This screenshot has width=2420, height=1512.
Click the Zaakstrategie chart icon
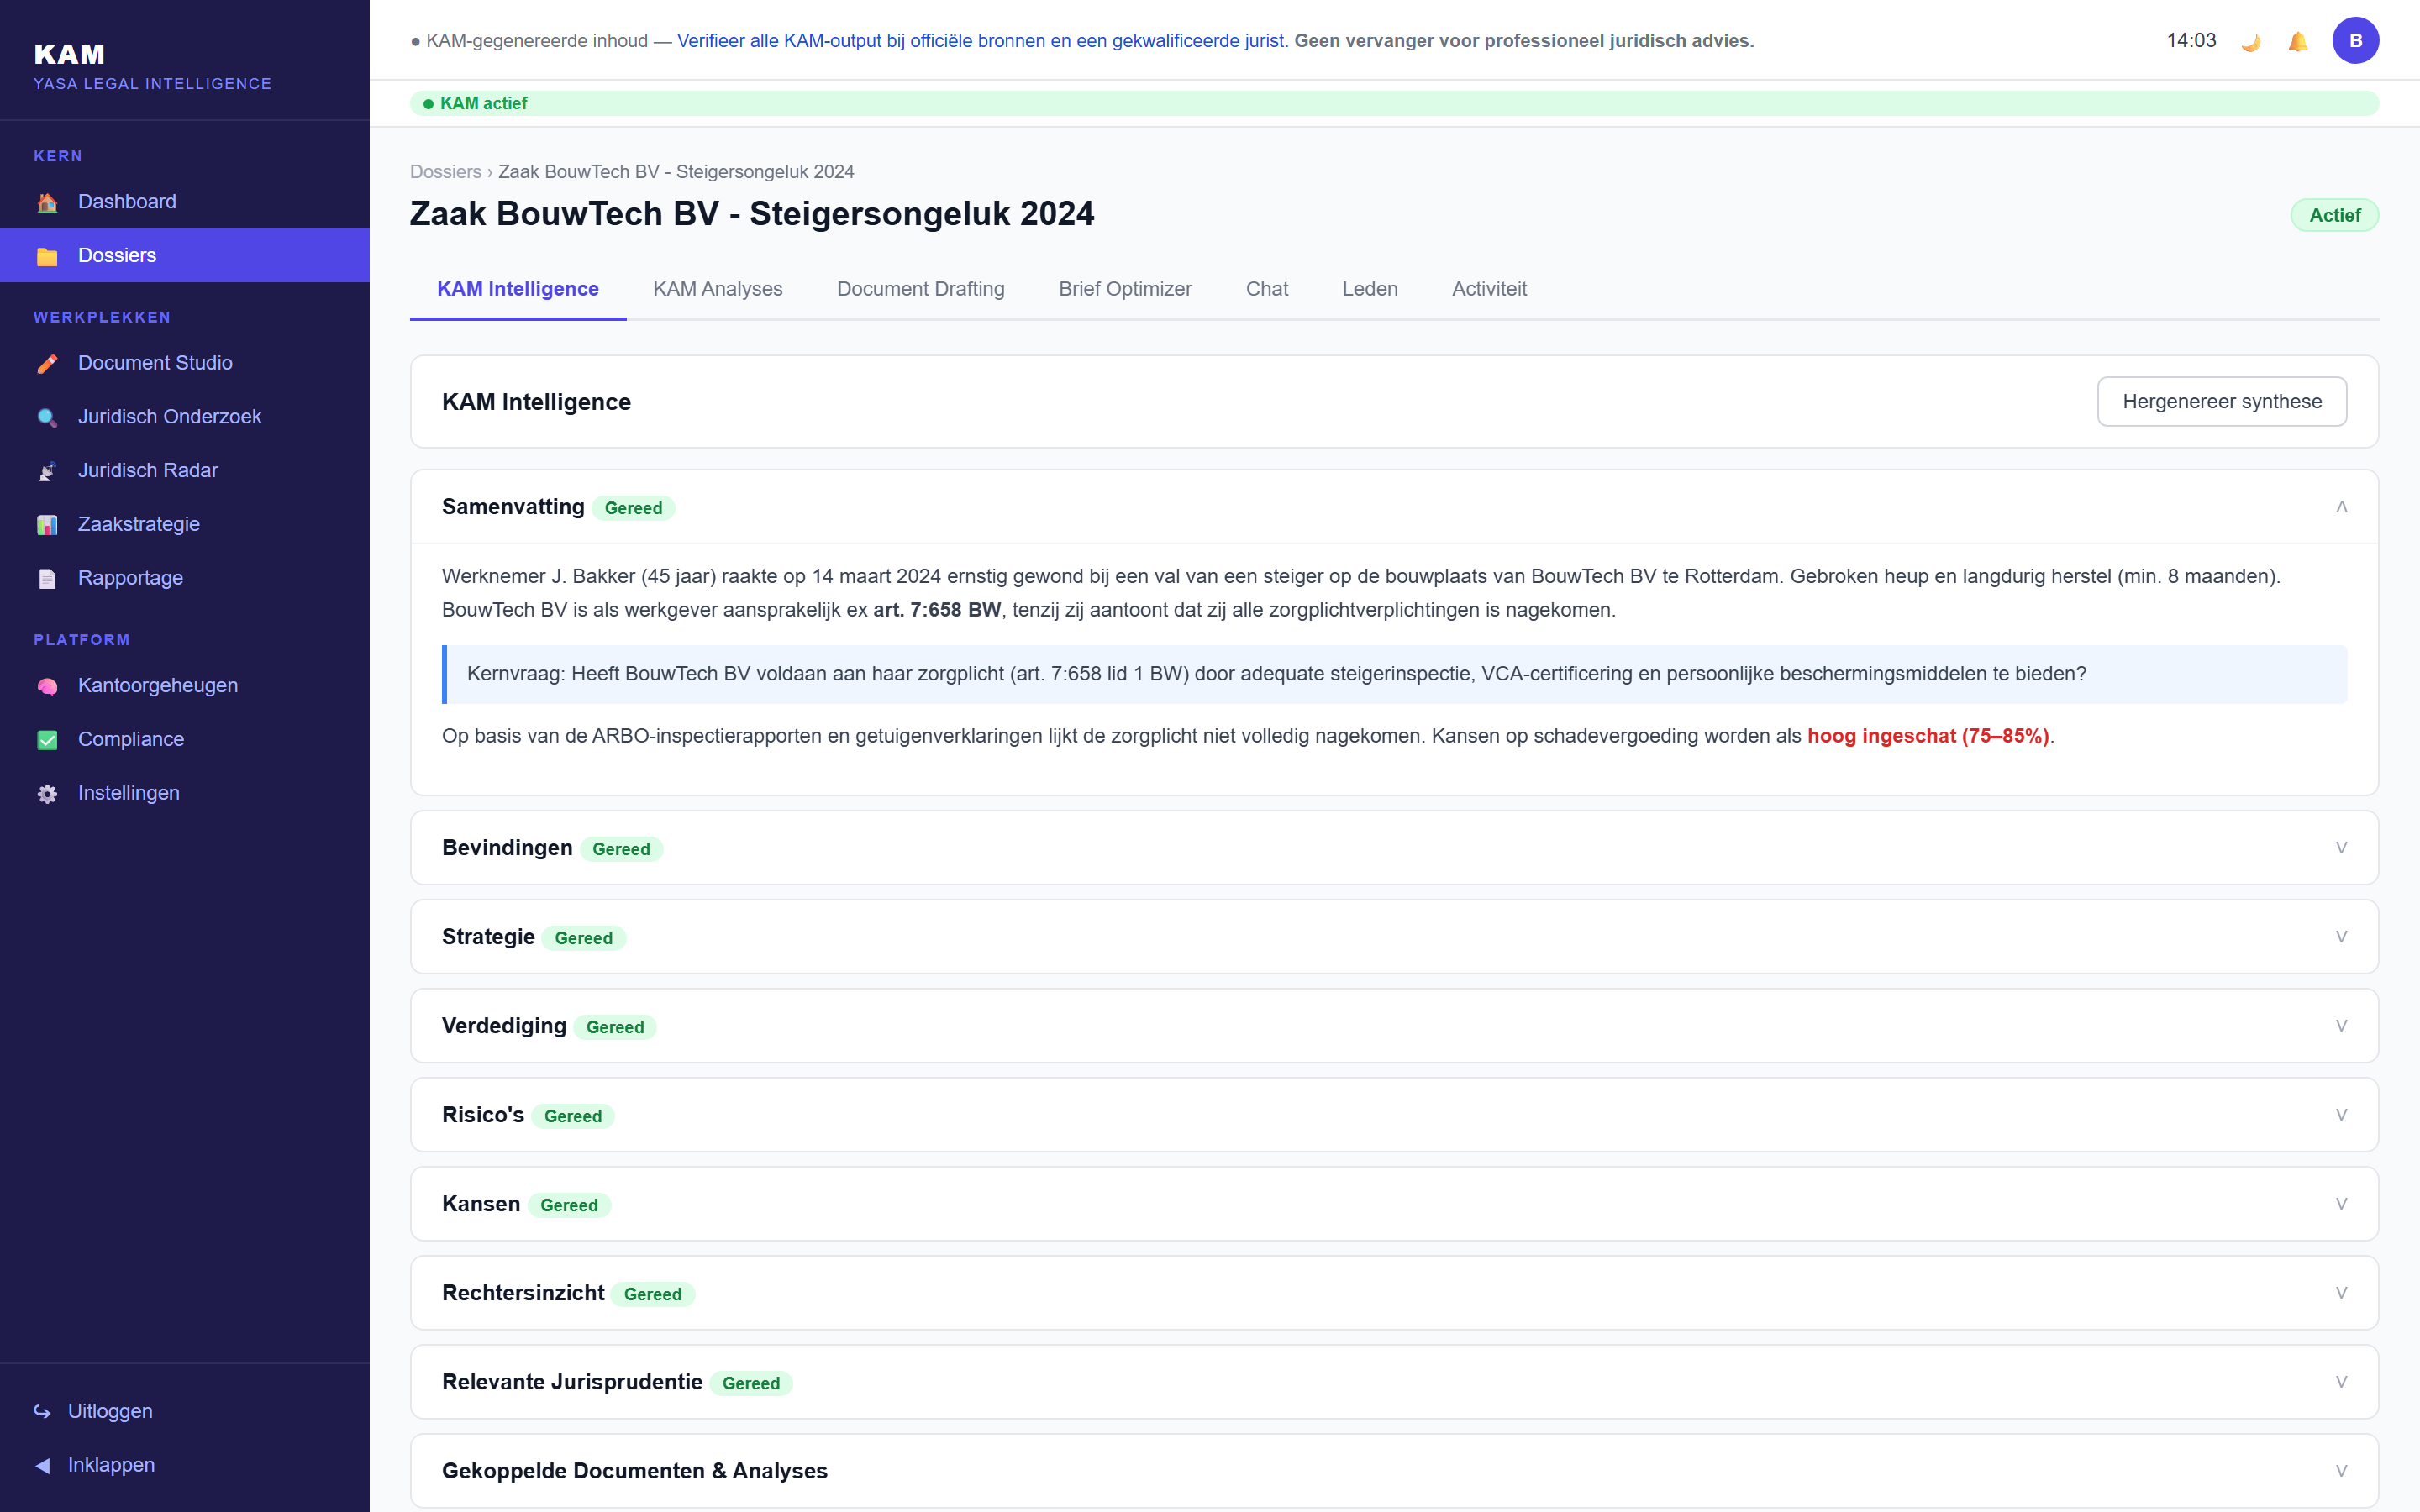pos(47,525)
